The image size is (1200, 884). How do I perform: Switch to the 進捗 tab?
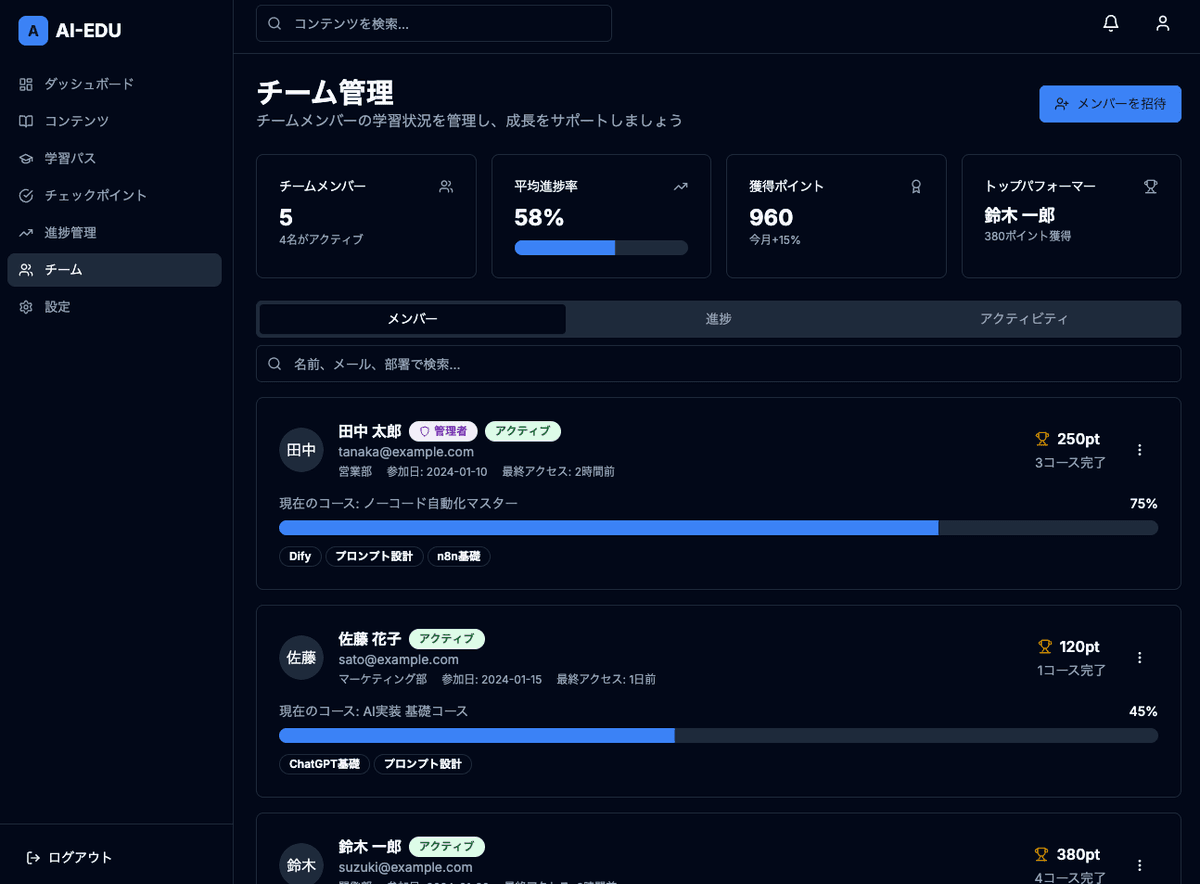point(718,319)
